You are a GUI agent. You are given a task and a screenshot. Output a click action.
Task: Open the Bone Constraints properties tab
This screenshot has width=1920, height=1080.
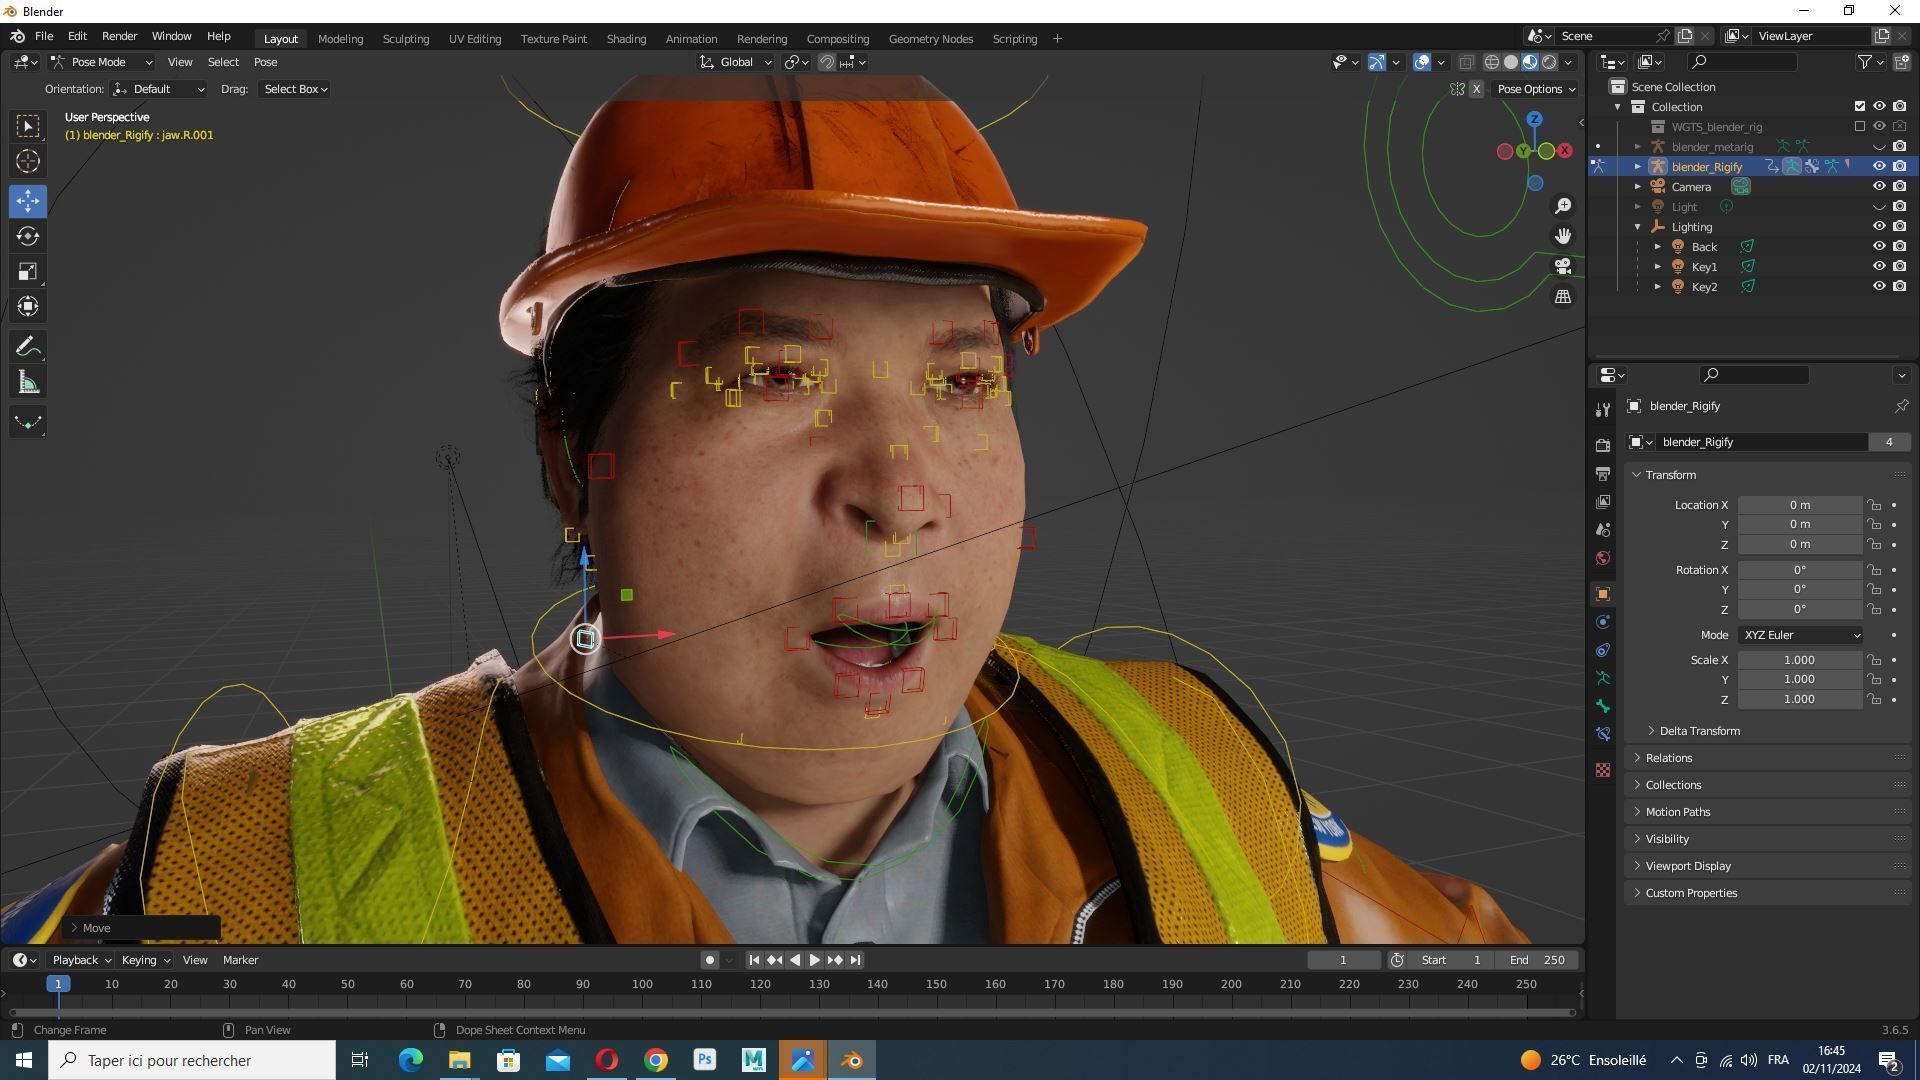pyautogui.click(x=1603, y=734)
